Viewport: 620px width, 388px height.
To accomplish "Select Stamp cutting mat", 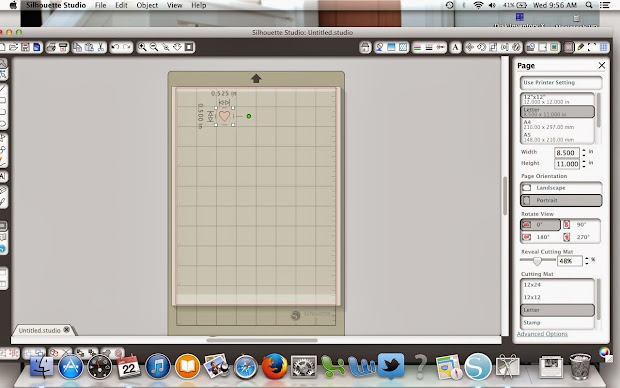I will (x=558, y=323).
